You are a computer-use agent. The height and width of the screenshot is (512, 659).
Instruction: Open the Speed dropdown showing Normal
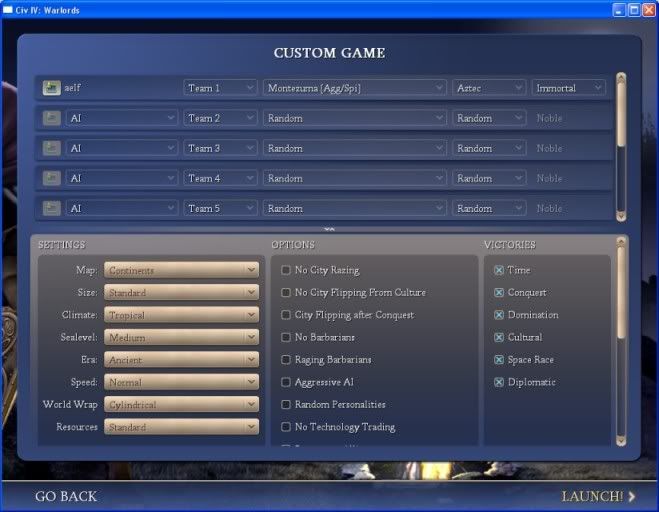click(182, 382)
